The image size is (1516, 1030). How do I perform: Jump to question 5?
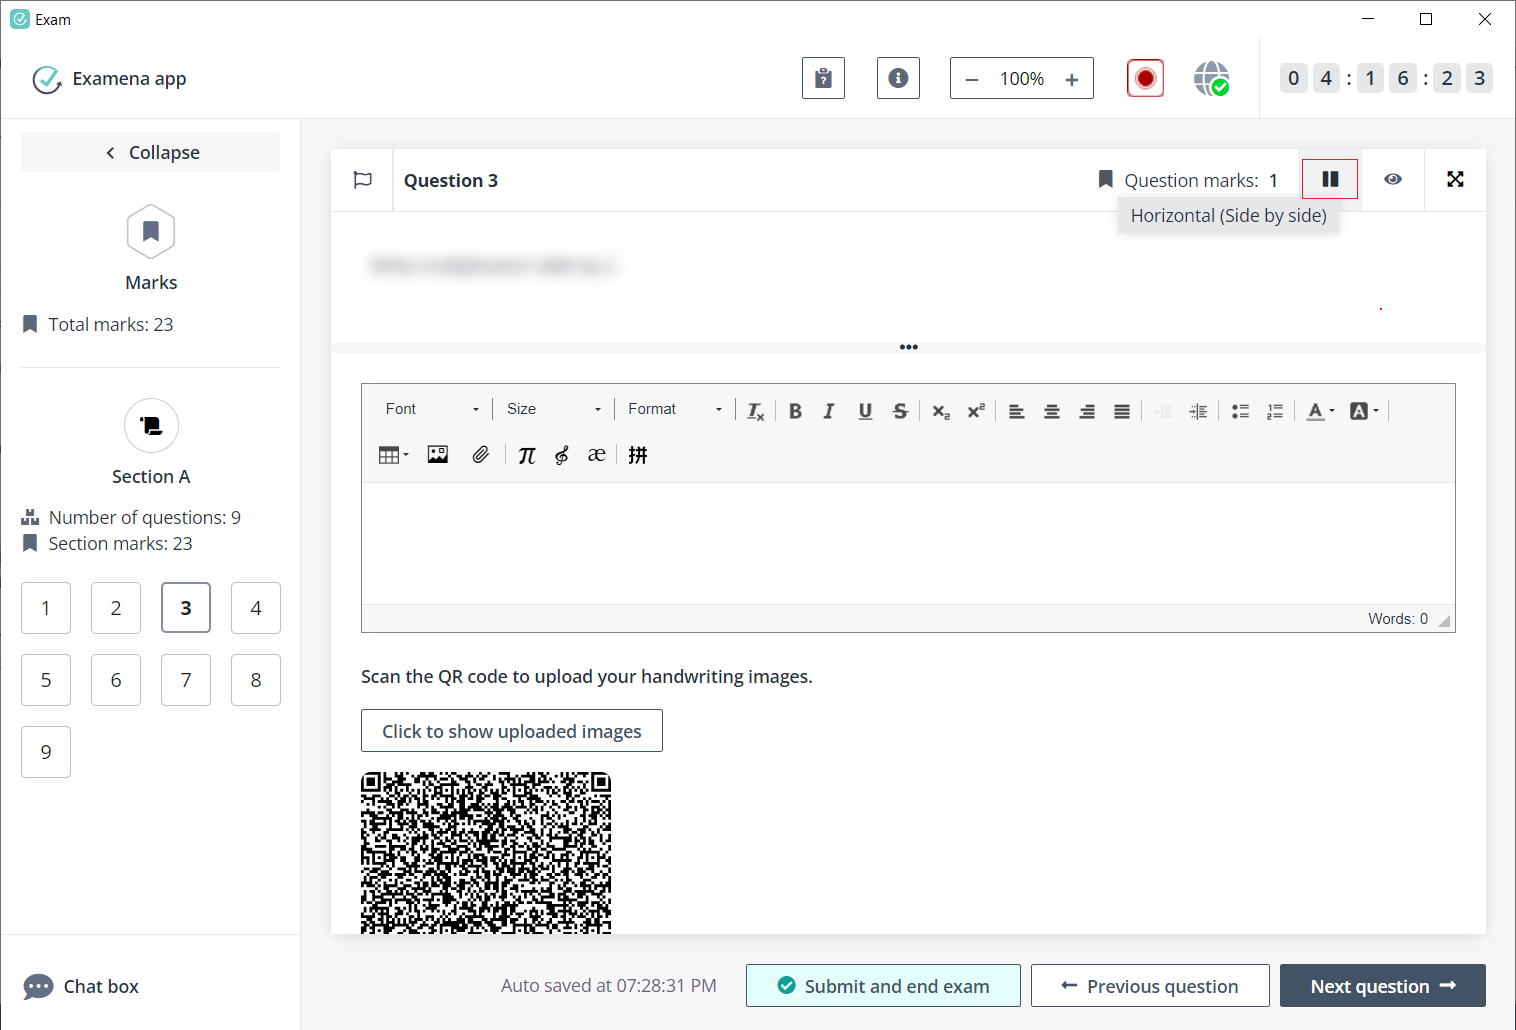coord(46,680)
